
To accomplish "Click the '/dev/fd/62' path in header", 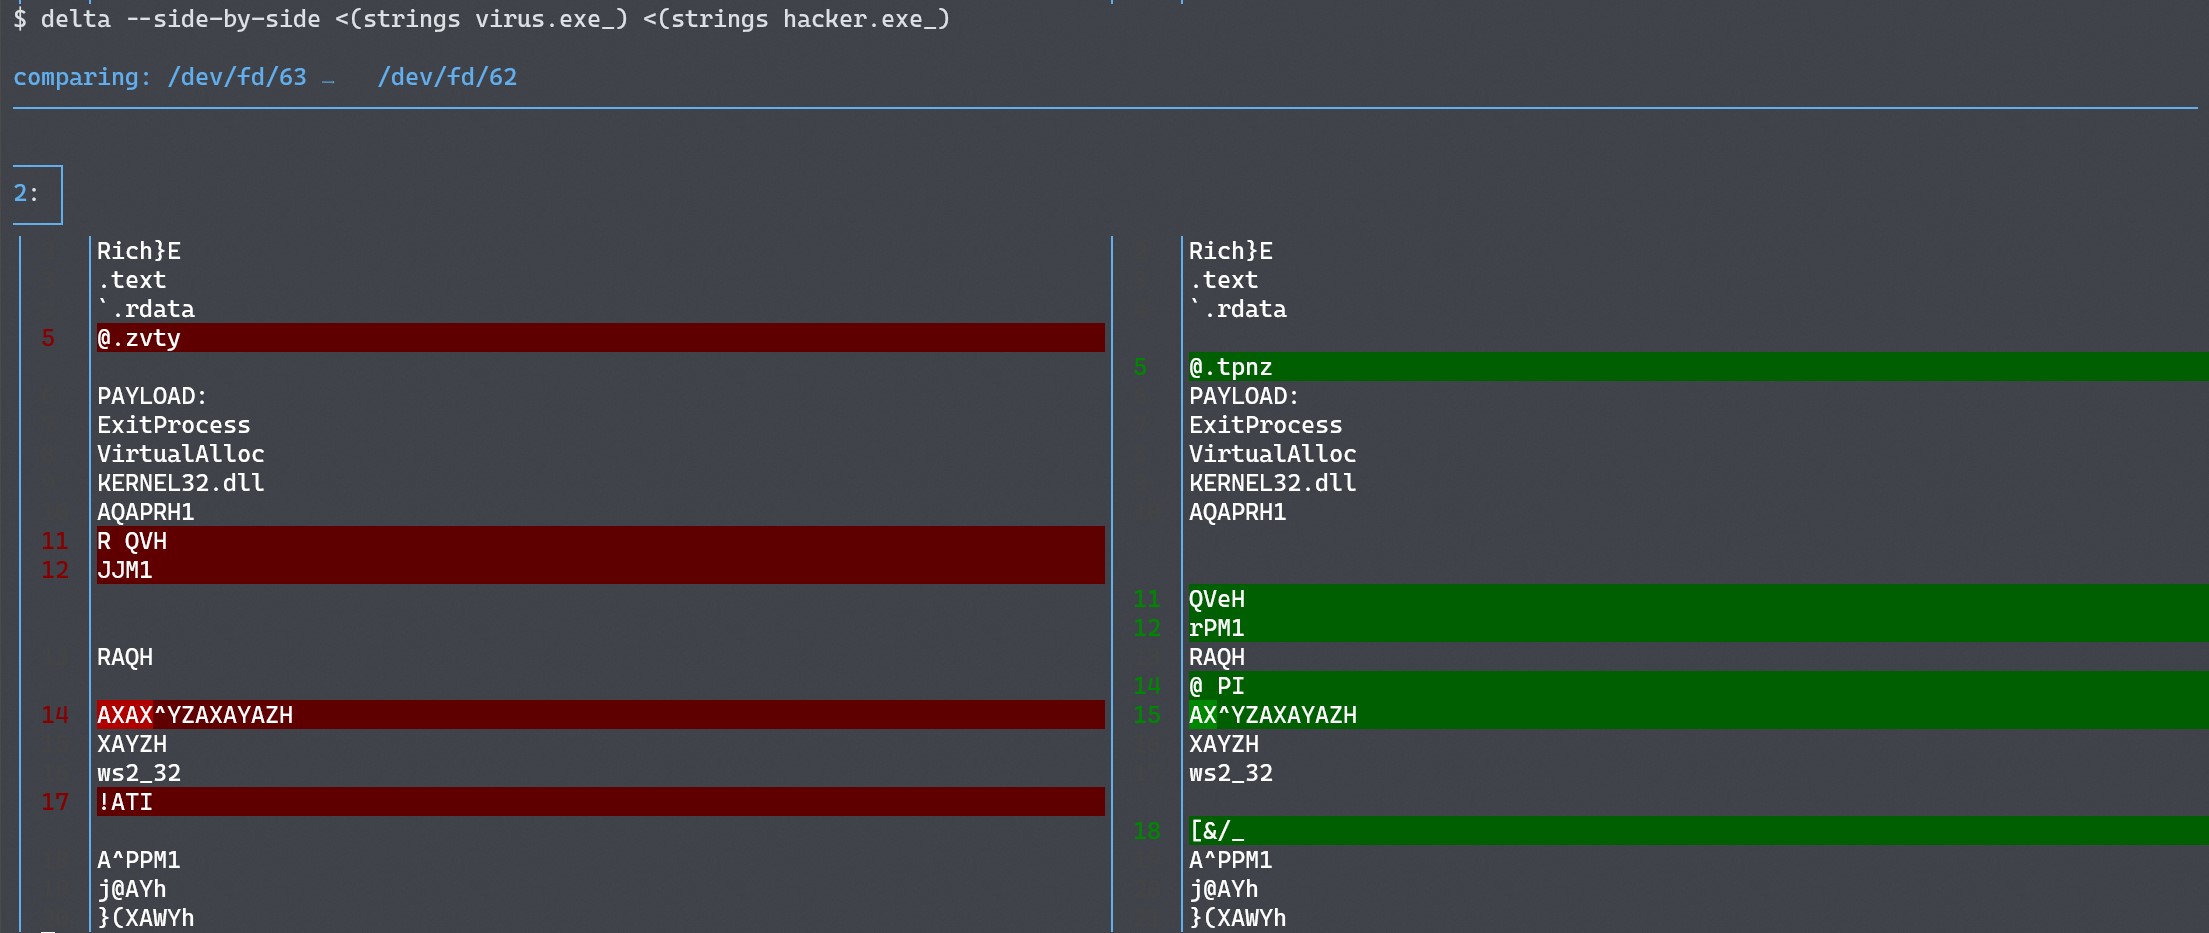I will [447, 77].
